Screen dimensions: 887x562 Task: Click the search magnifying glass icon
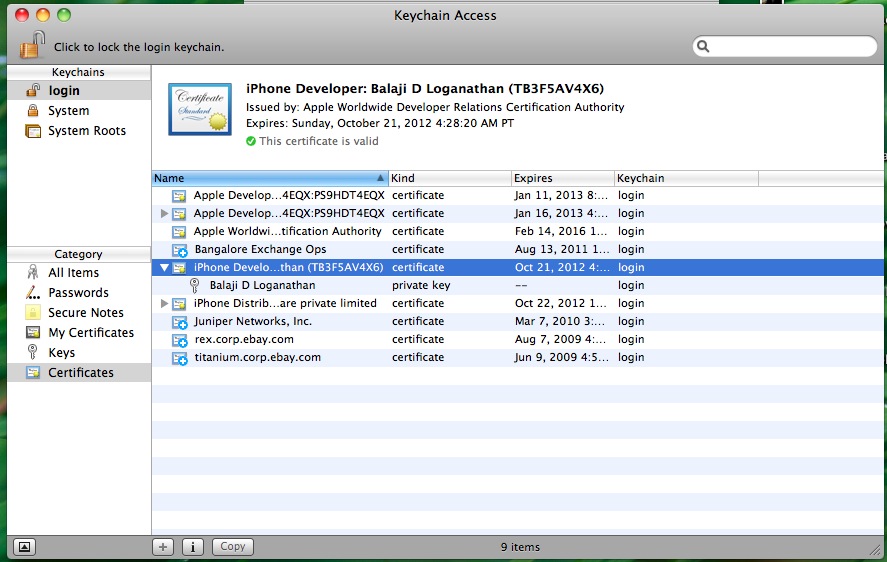tap(703, 46)
